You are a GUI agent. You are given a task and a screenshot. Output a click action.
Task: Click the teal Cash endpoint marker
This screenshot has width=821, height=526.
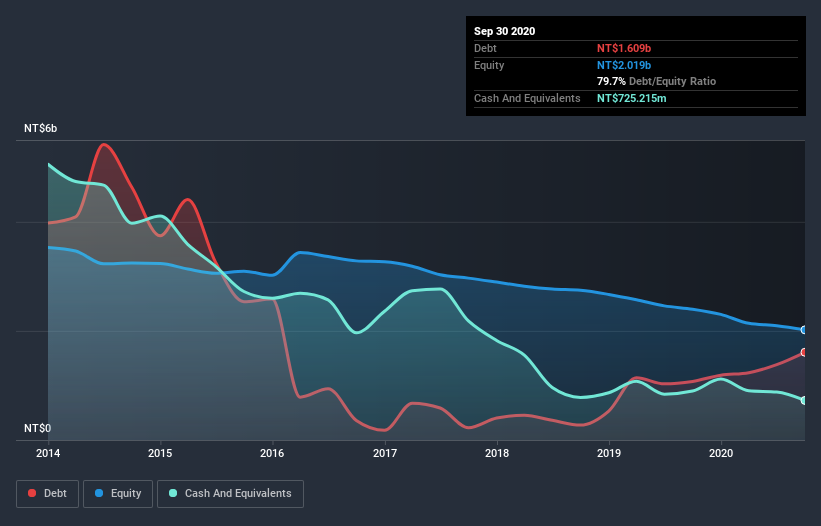click(804, 400)
